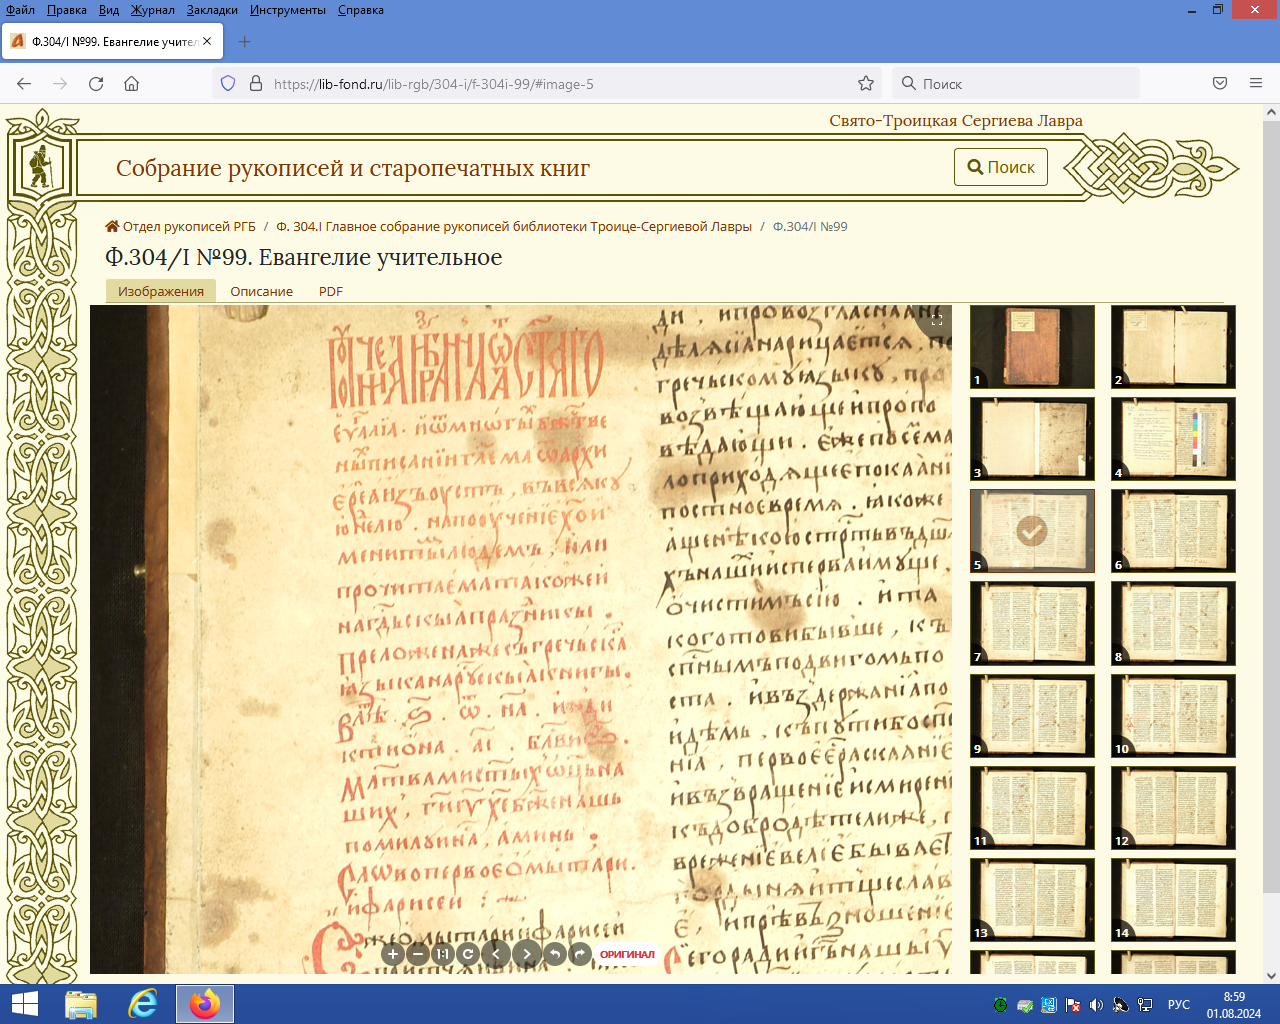1280x1024 pixels.
Task: Zoom out with the minus viewer button
Action: (x=418, y=954)
